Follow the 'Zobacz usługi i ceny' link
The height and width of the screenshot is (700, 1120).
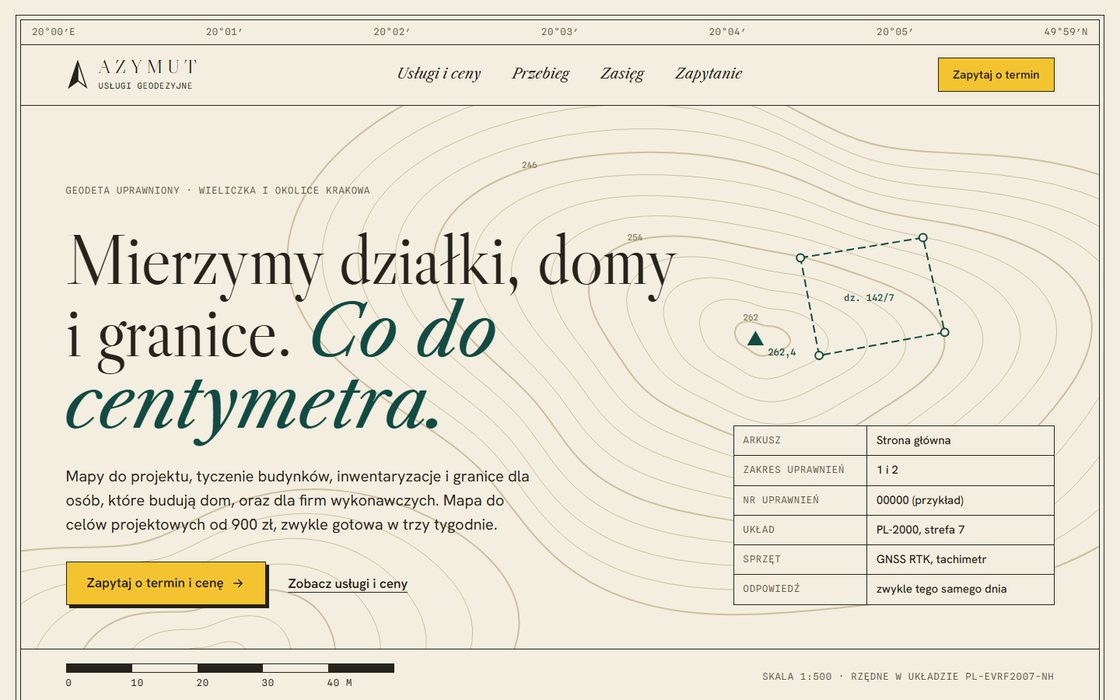click(348, 584)
